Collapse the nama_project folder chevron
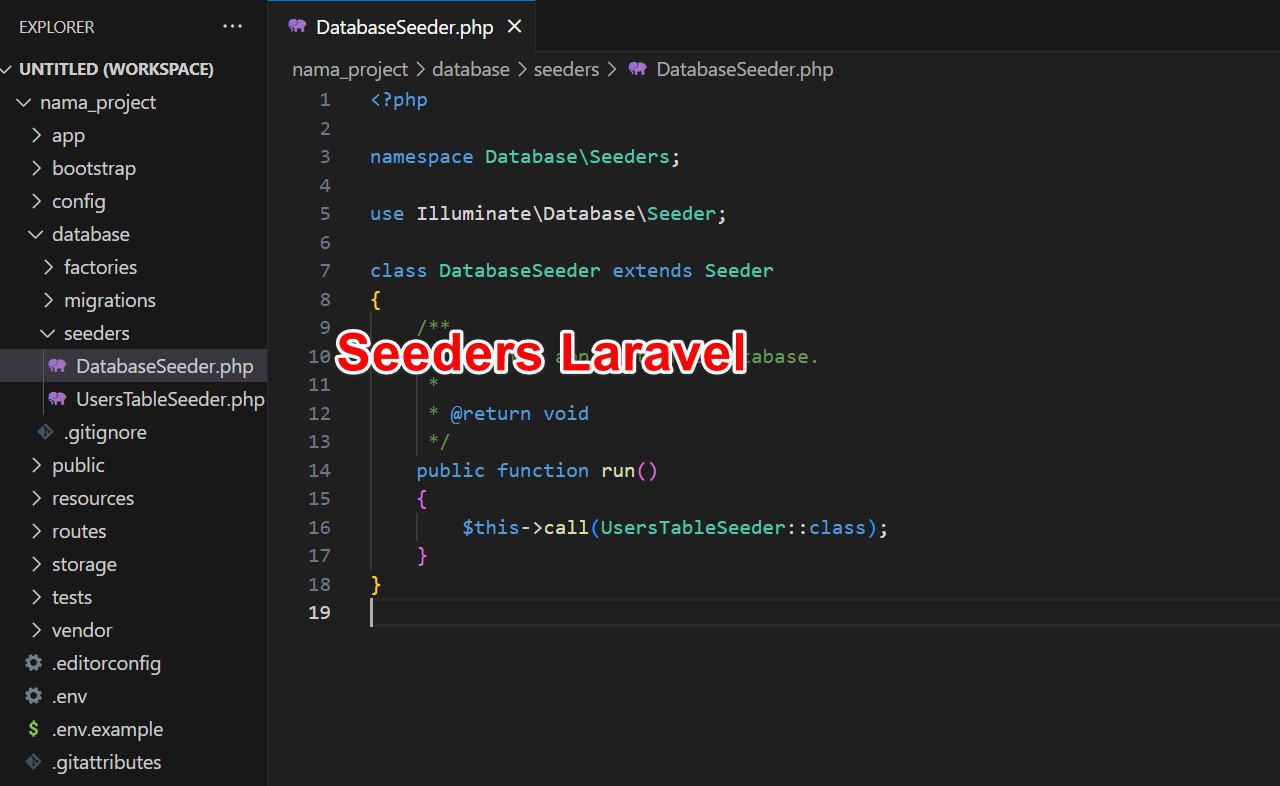 pos(24,102)
